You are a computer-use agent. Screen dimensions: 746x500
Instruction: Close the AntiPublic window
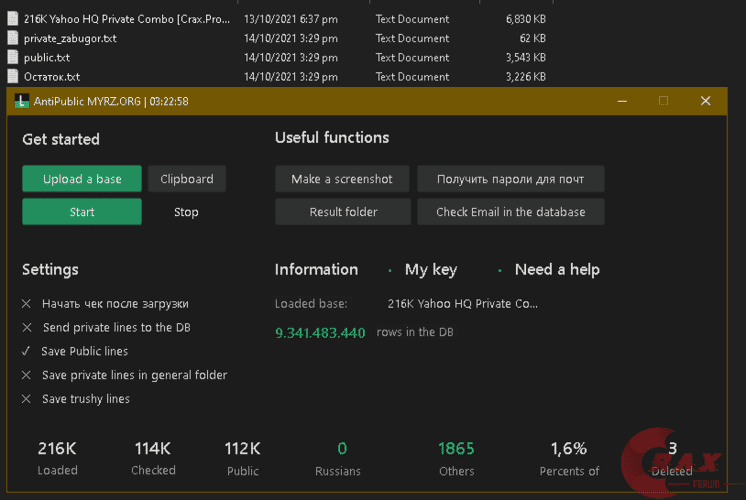coord(705,101)
